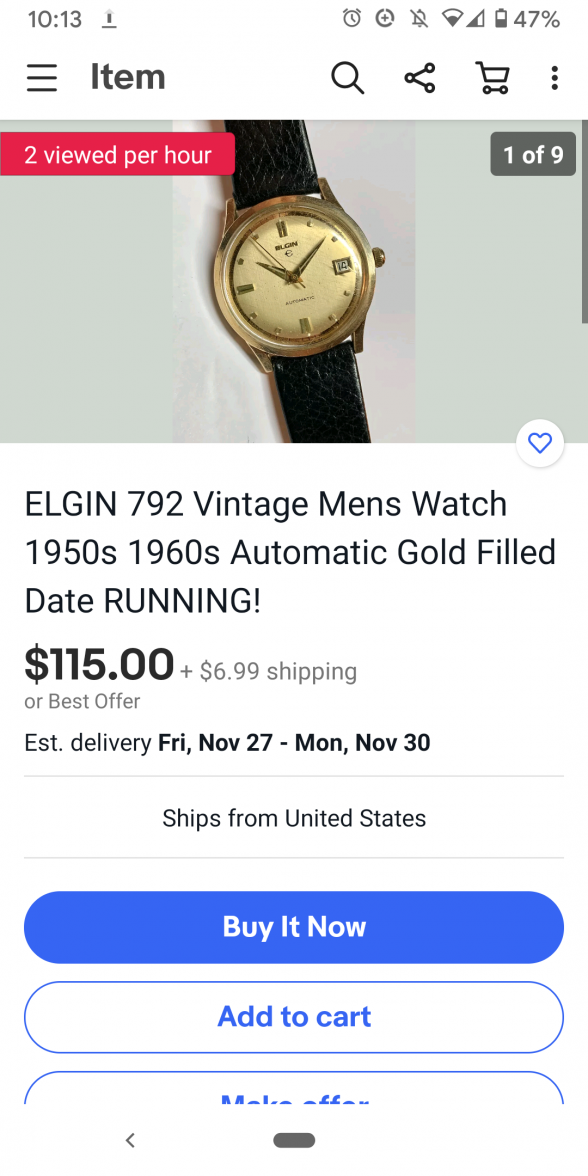Image resolution: width=588 pixels, height=1176 pixels.
Task: Open the three-dot overflow menu
Action: point(554,77)
